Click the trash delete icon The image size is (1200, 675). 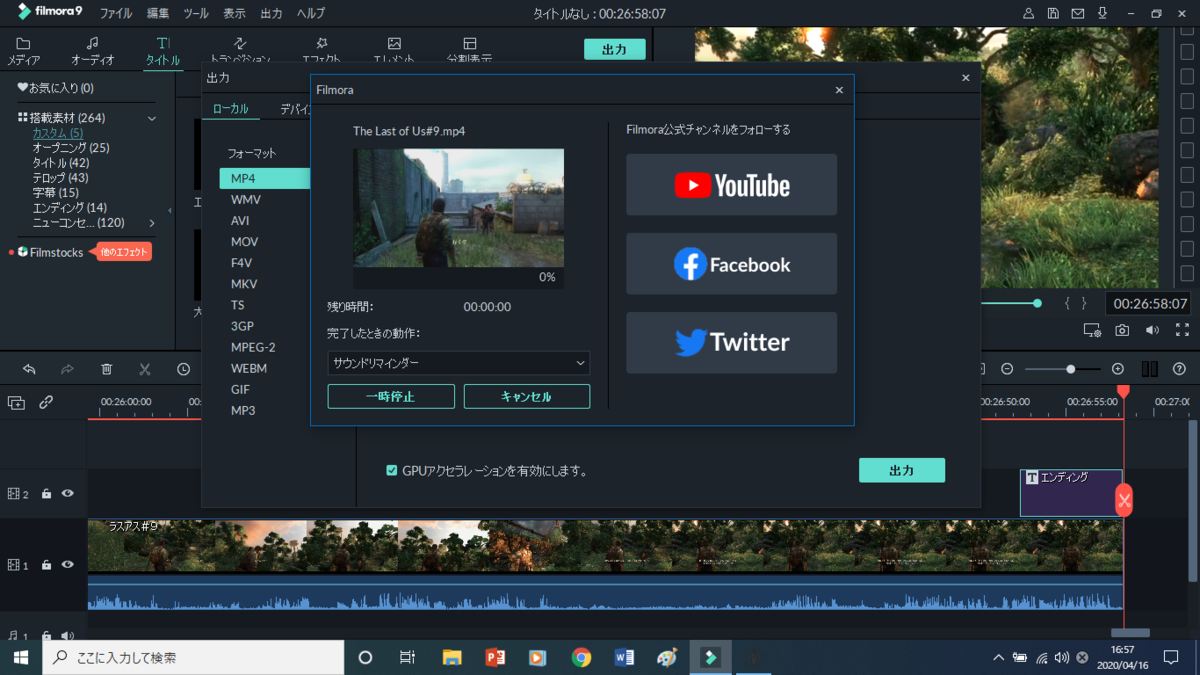pos(106,369)
